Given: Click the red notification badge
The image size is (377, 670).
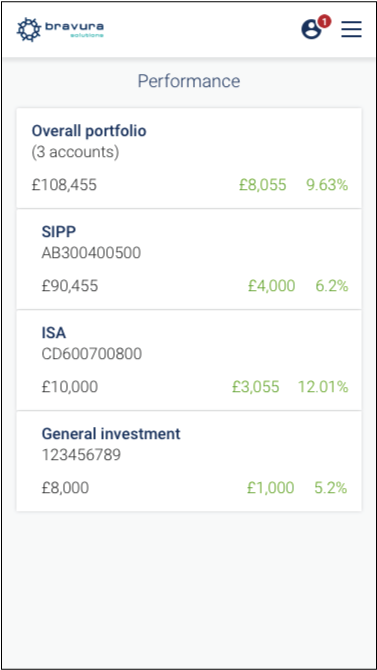Looking at the screenshot, I should click(x=324, y=21).
